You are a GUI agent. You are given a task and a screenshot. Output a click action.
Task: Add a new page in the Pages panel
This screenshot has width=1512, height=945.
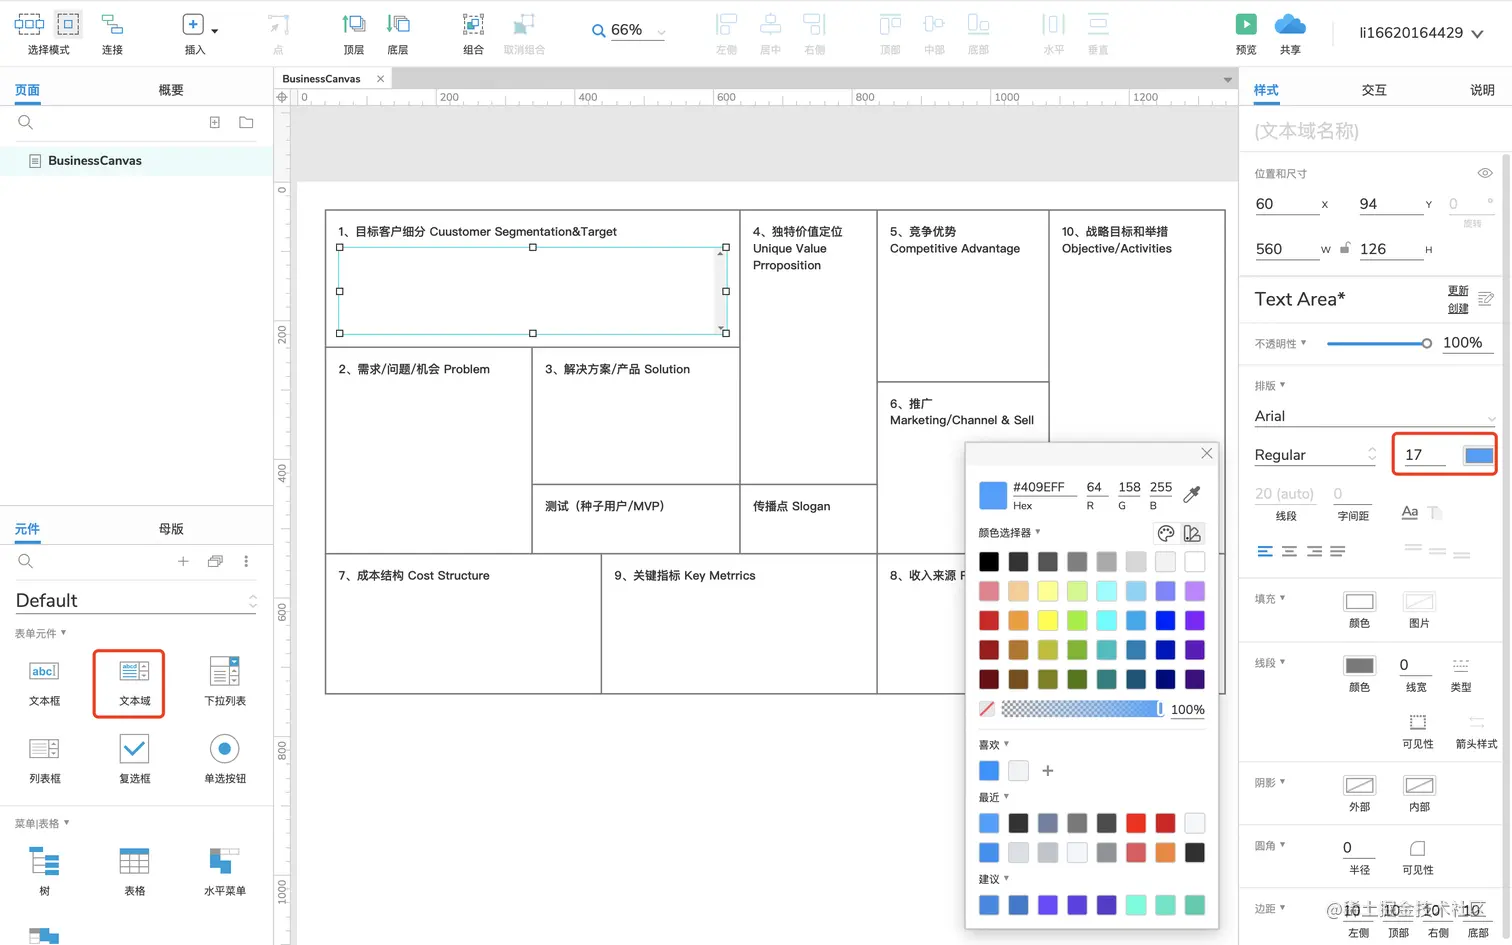point(214,122)
